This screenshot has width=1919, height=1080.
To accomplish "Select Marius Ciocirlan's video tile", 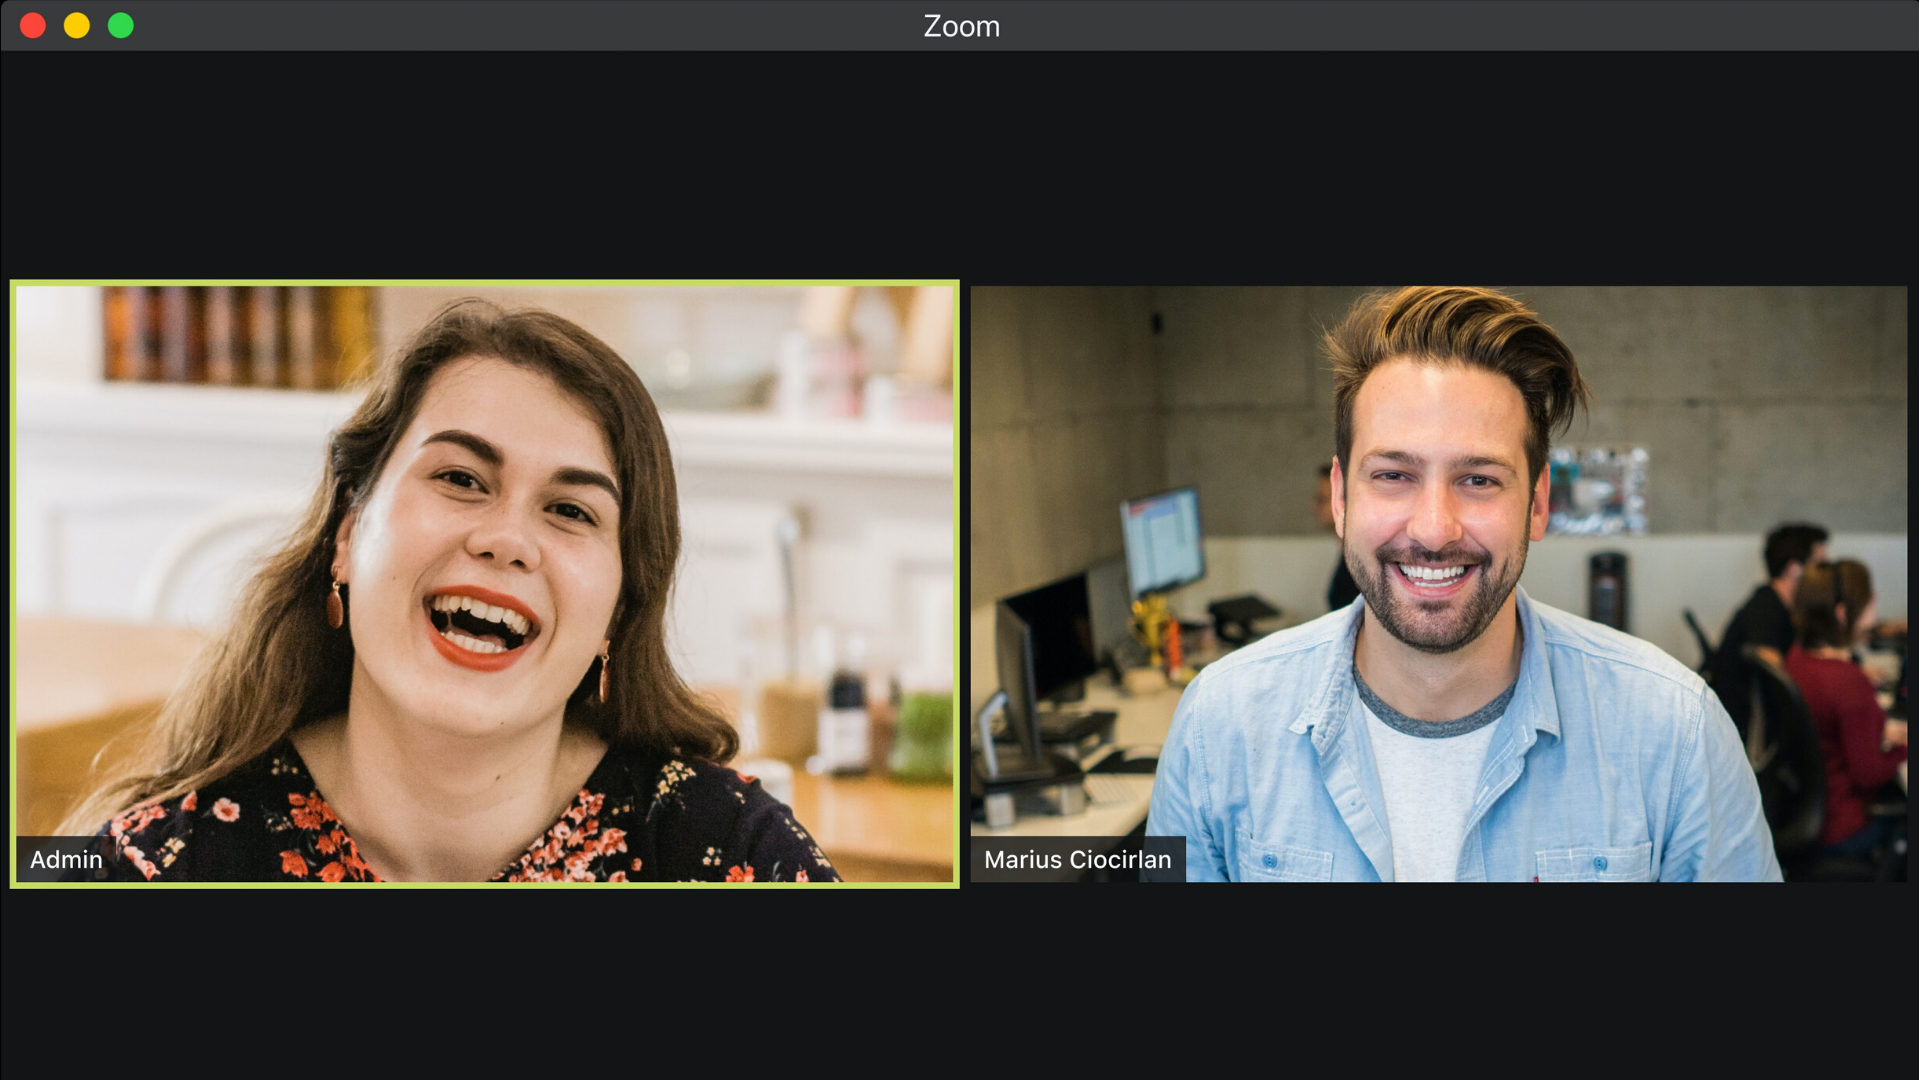I will pos(1439,584).
